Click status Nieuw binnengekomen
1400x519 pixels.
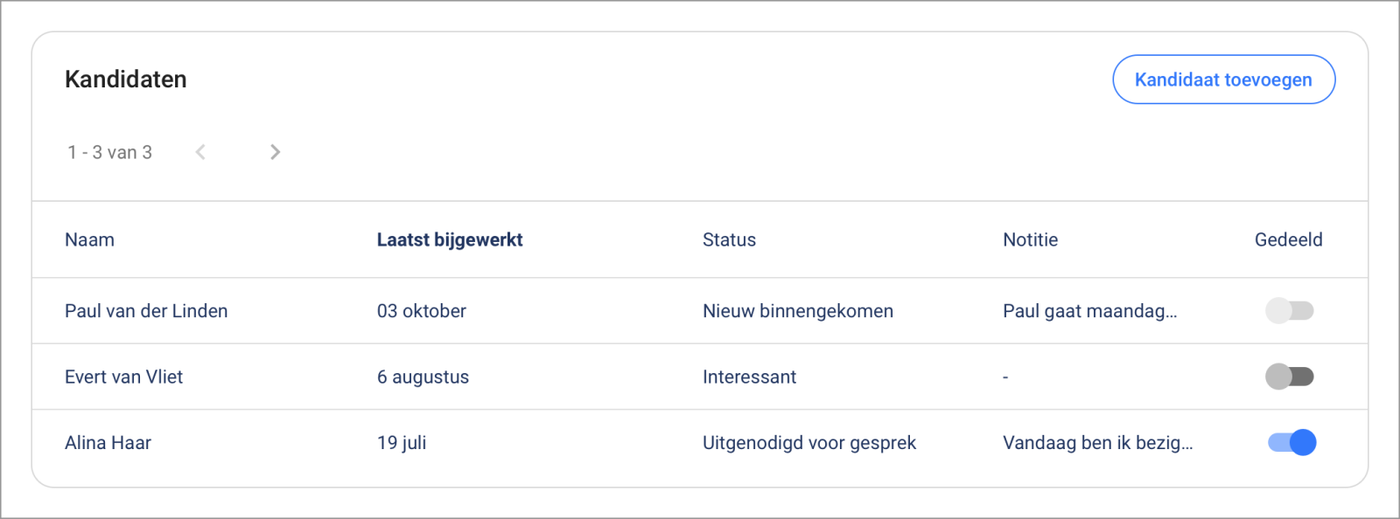click(798, 311)
